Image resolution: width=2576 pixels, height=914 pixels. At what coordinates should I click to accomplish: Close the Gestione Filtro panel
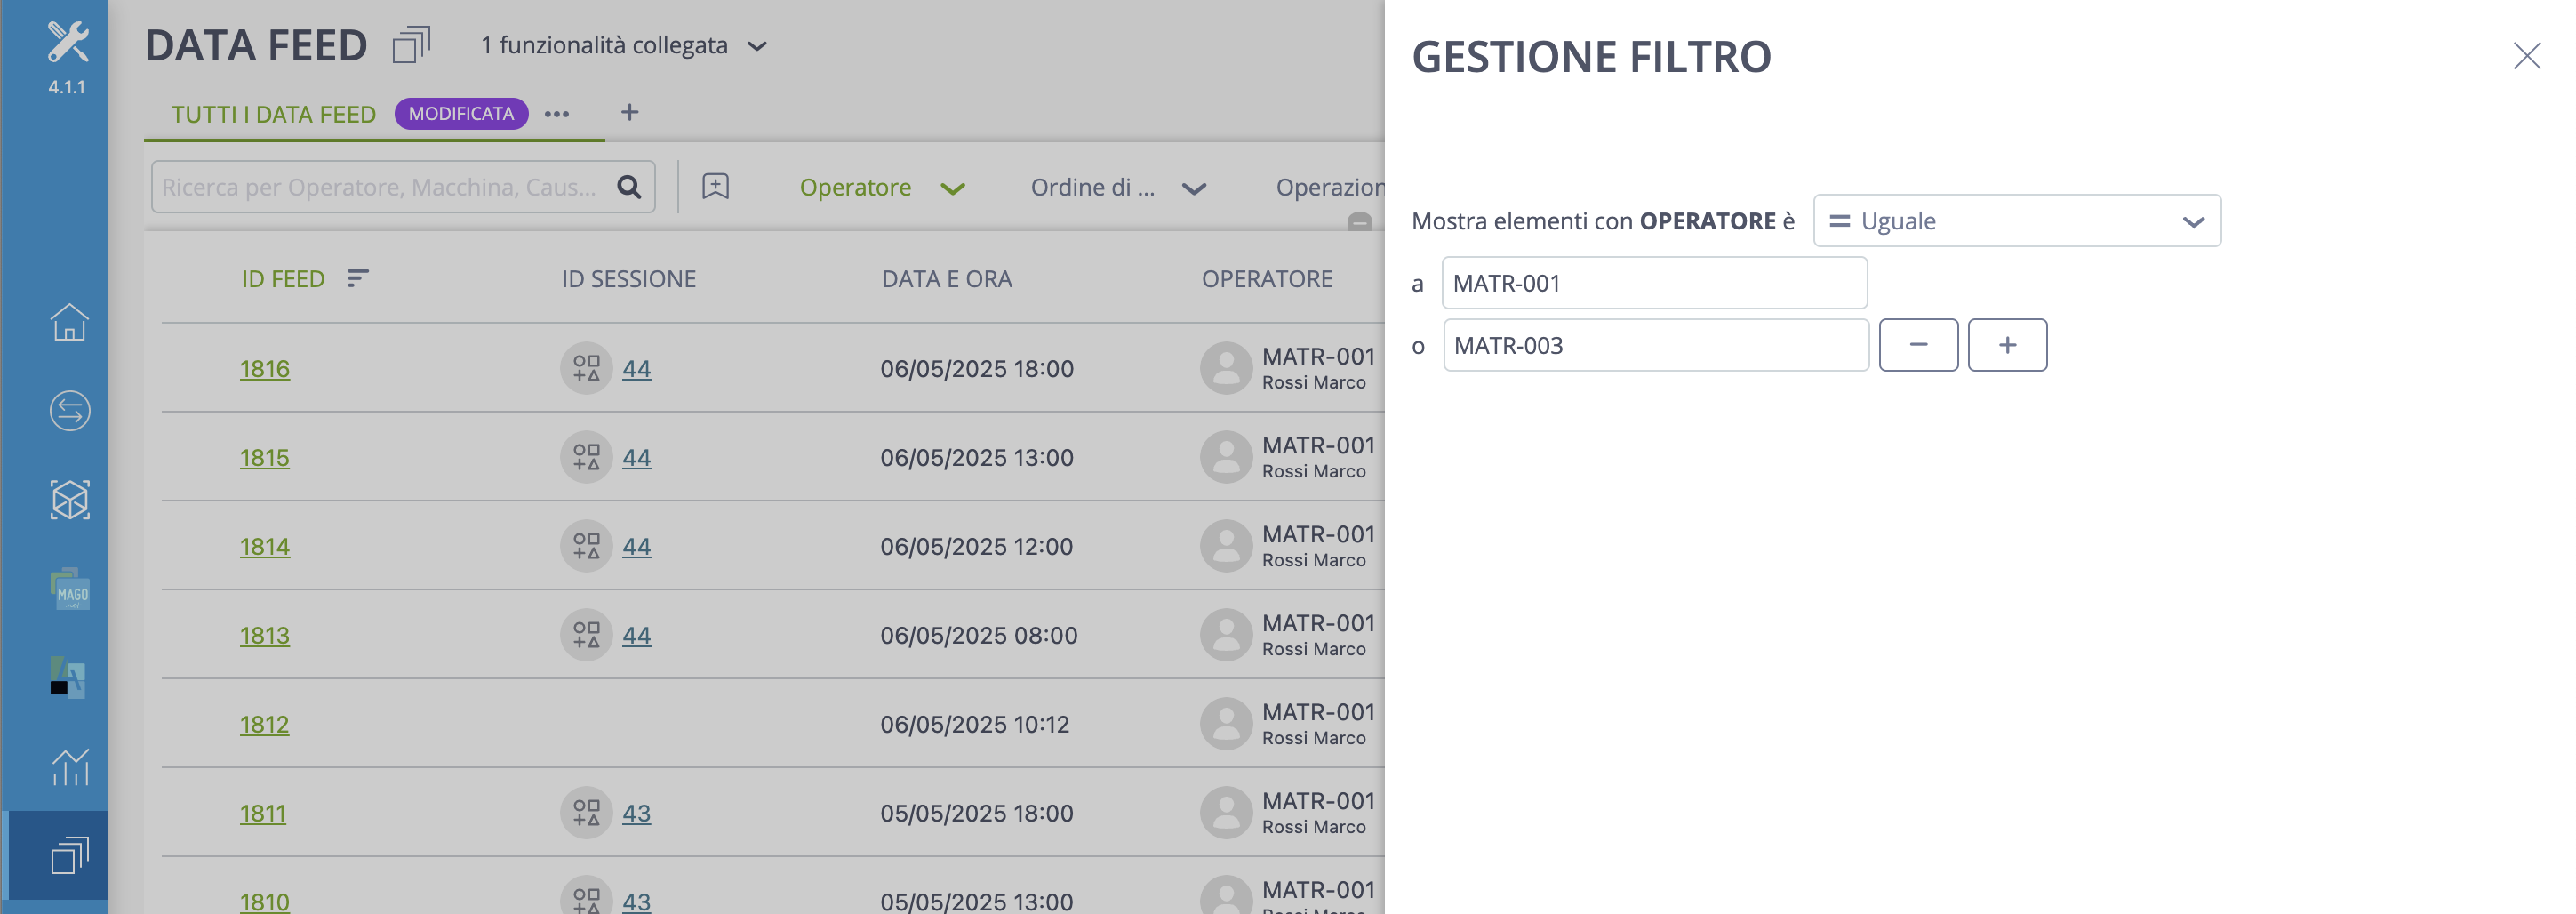(2527, 56)
